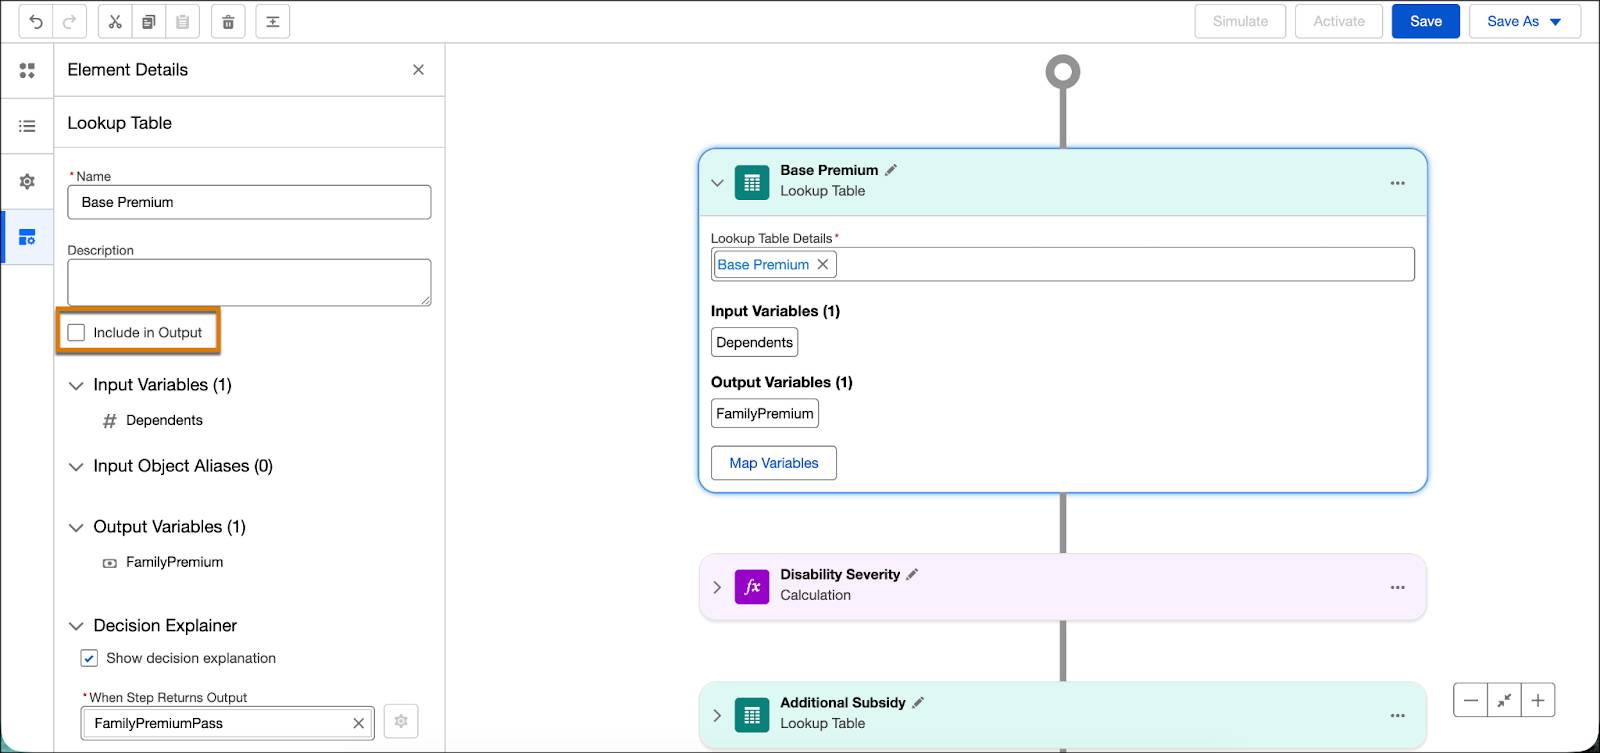This screenshot has width=1600, height=753.
Task: Click the Undo arrow icon
Action: (36, 21)
